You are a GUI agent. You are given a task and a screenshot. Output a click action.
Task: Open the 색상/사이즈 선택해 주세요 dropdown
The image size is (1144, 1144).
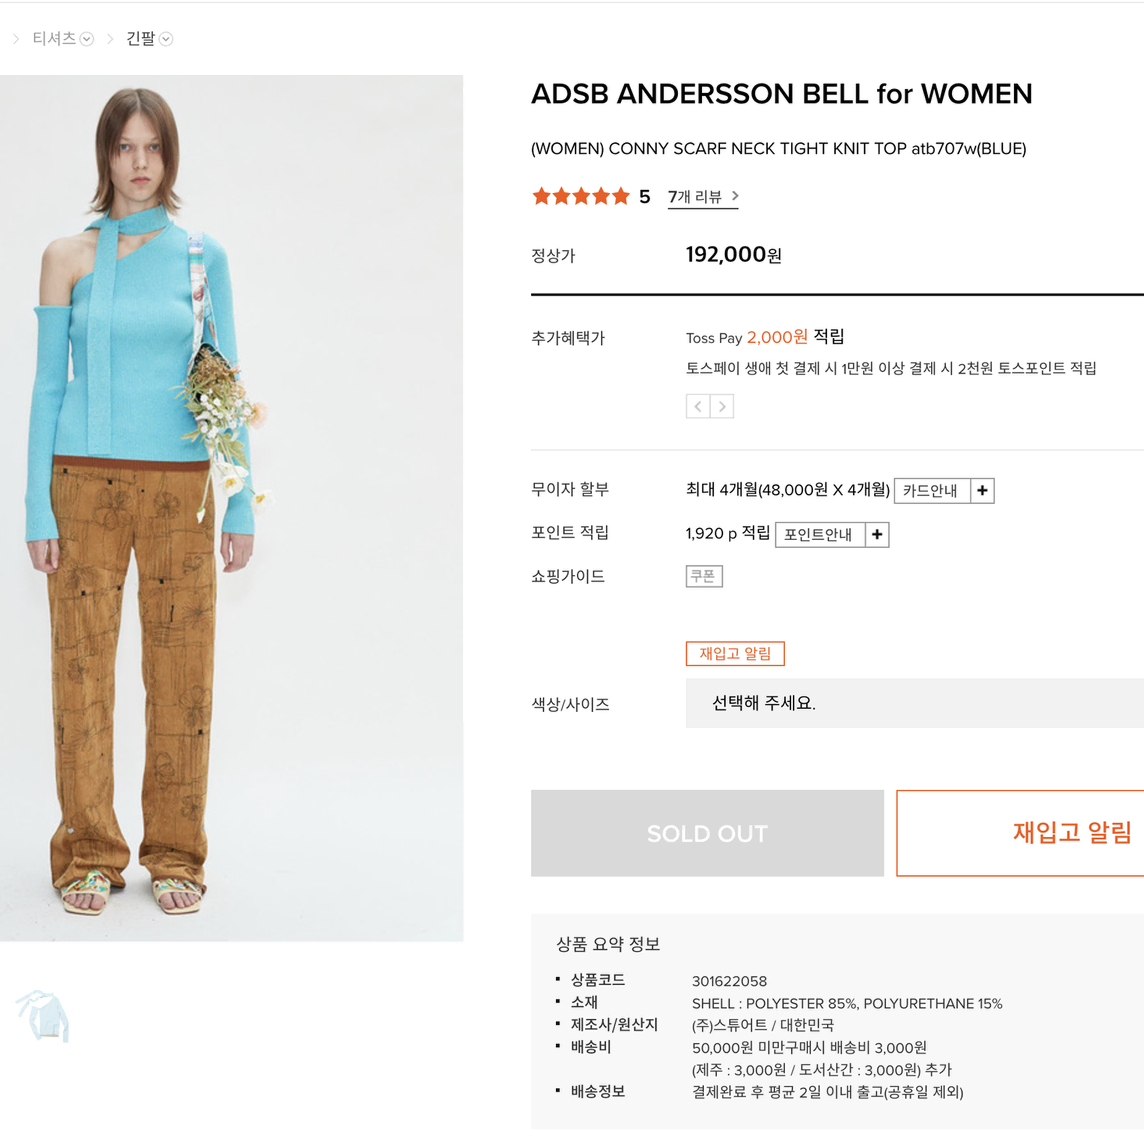coord(915,703)
